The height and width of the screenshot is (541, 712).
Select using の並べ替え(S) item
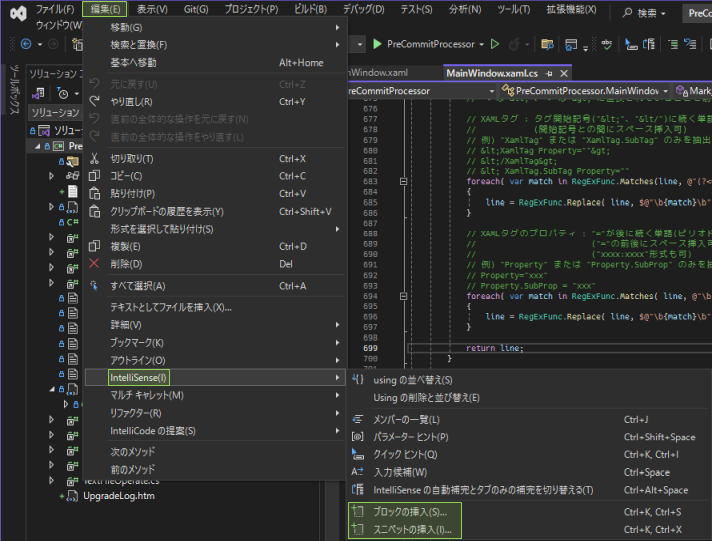point(530,380)
